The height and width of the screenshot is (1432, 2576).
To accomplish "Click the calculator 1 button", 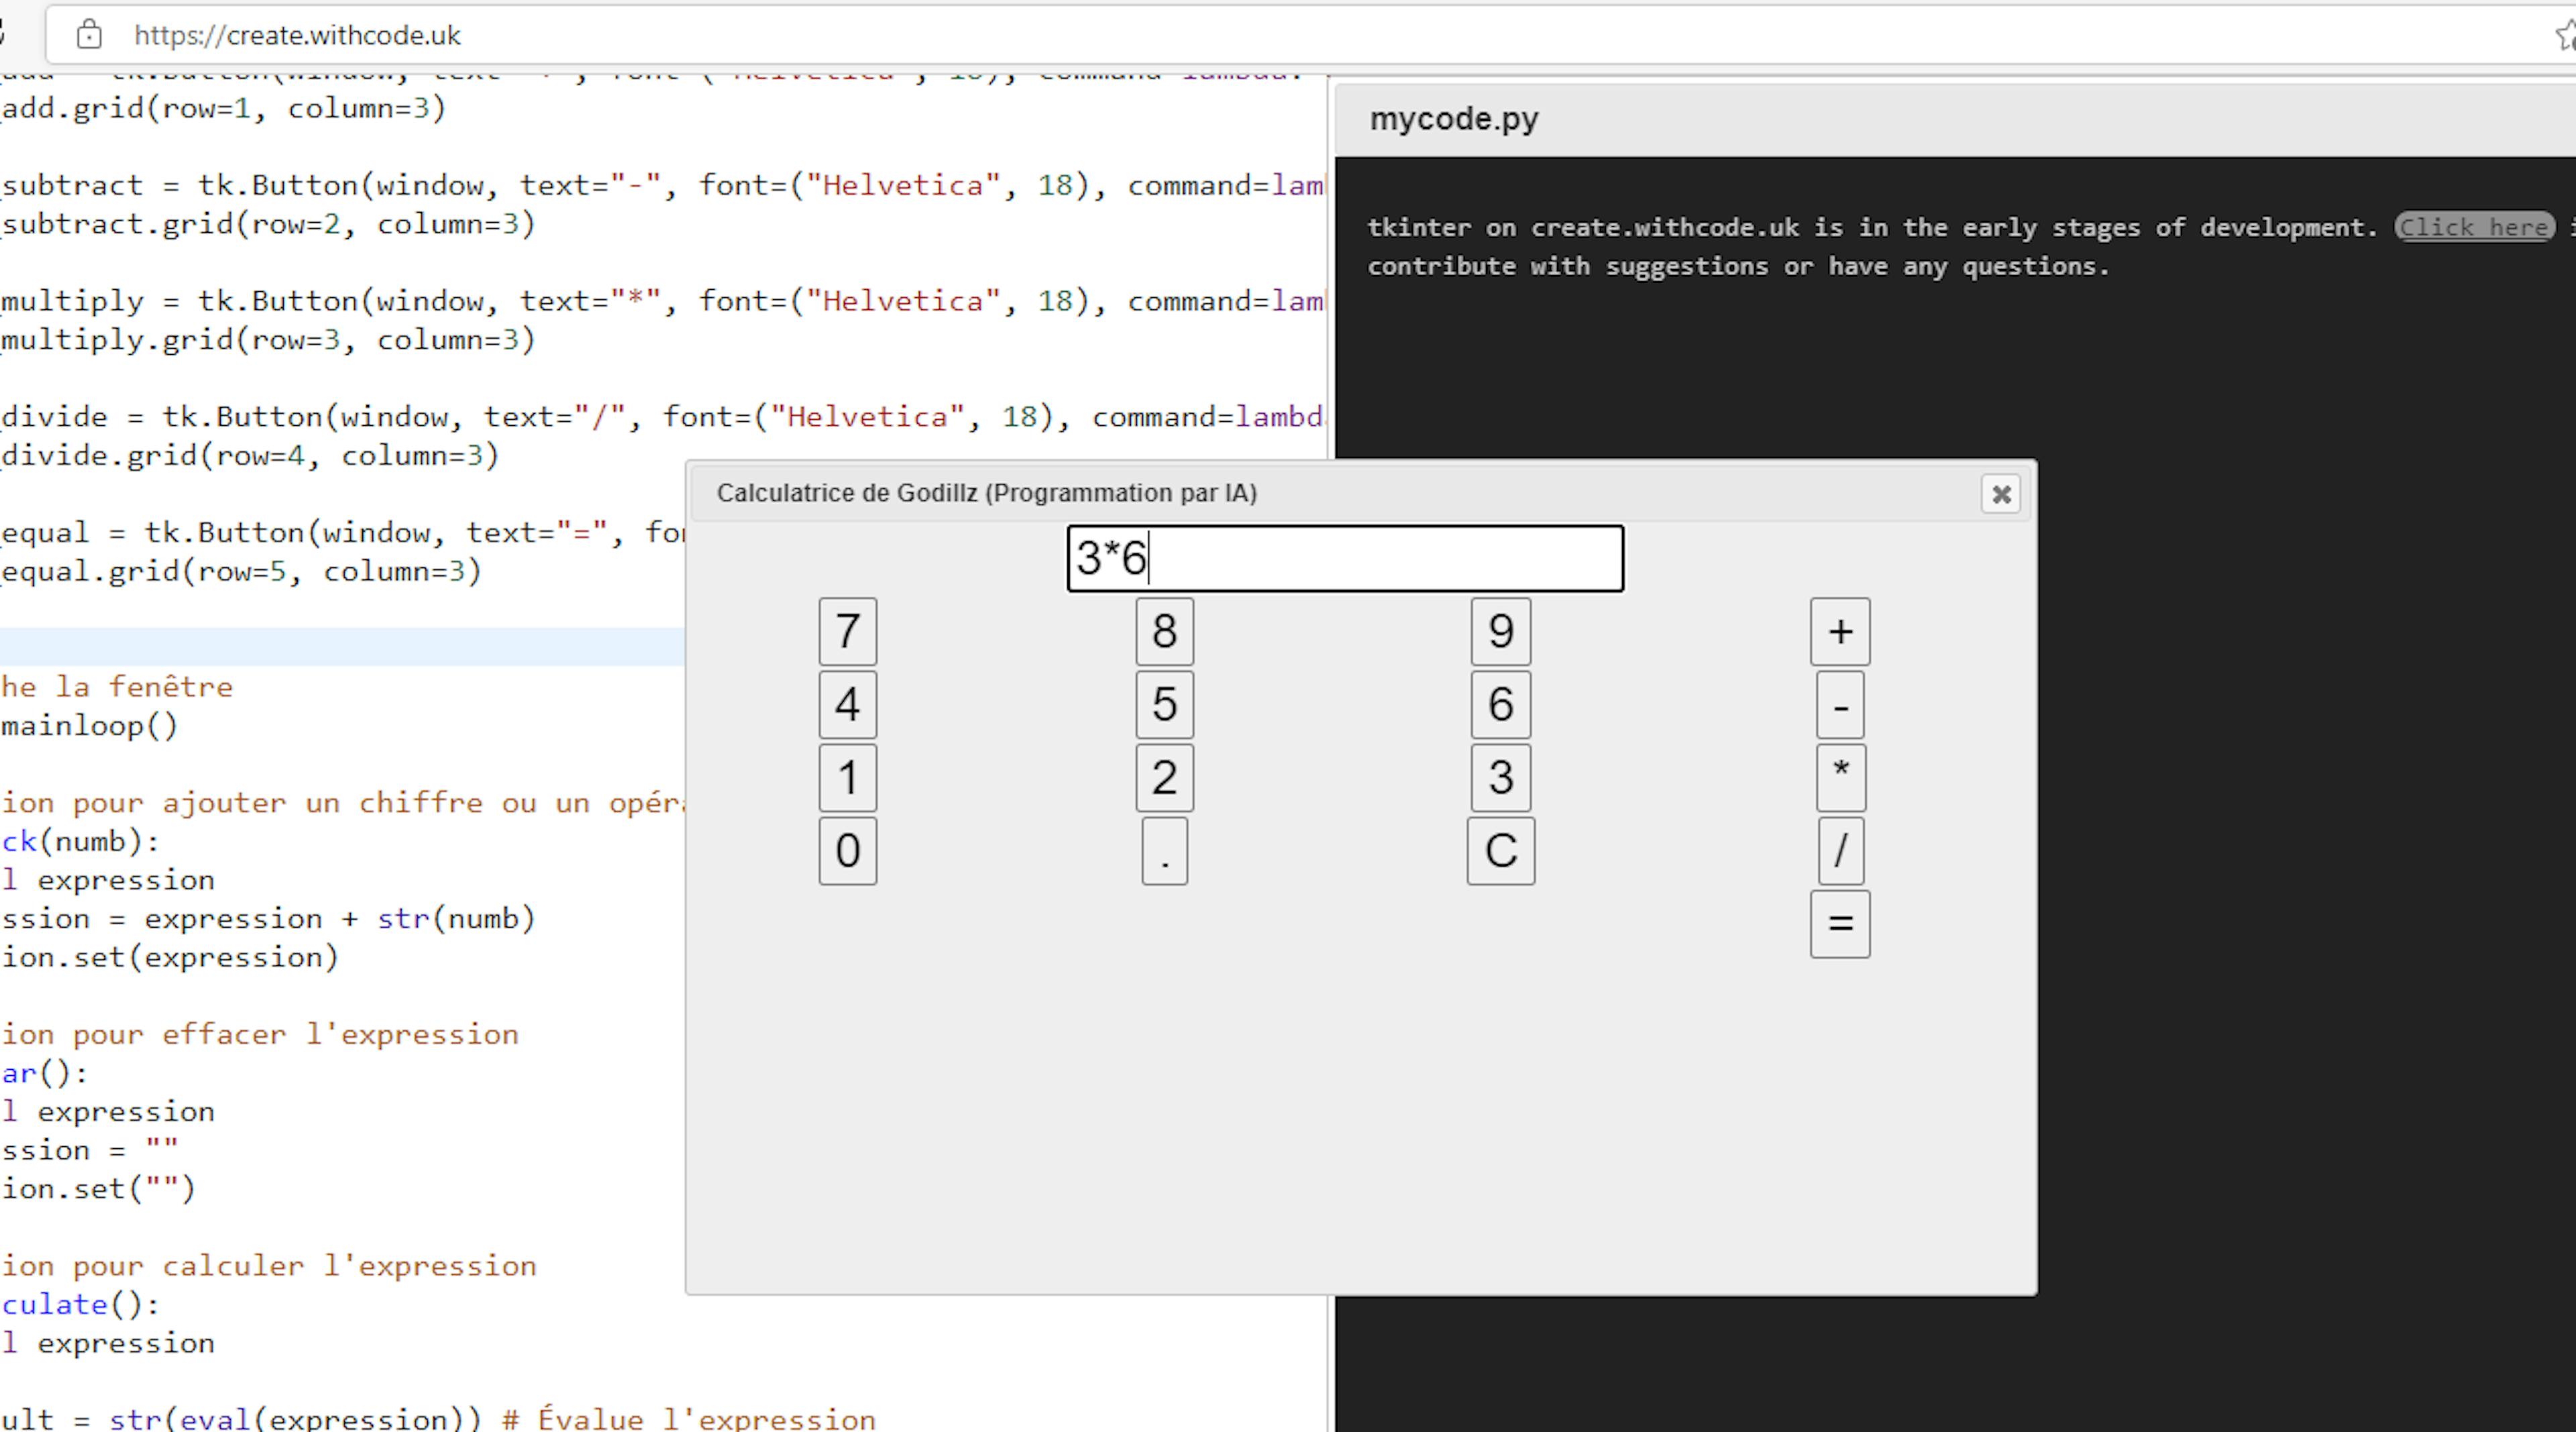I will [847, 777].
